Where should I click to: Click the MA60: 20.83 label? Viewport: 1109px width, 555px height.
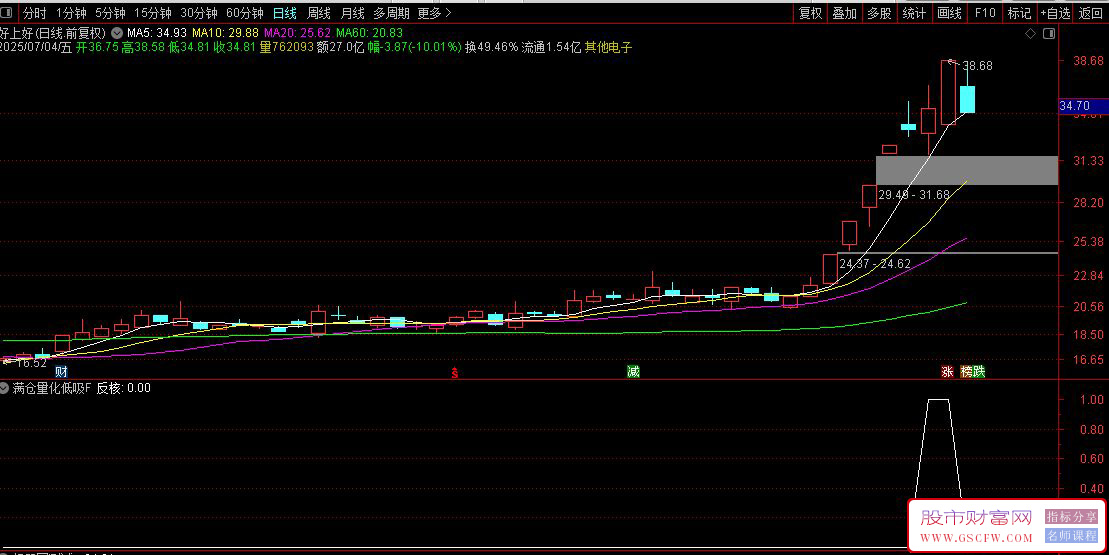pos(369,33)
